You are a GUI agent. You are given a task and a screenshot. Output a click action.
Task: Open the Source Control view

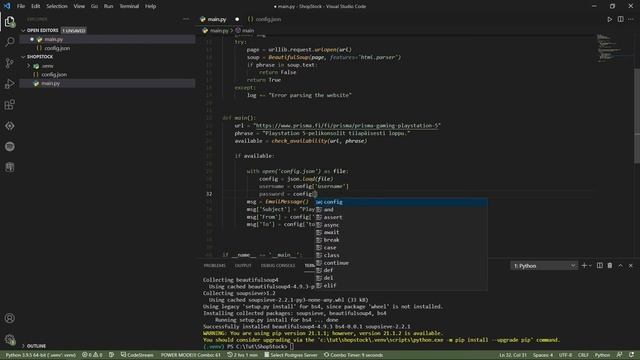10,63
